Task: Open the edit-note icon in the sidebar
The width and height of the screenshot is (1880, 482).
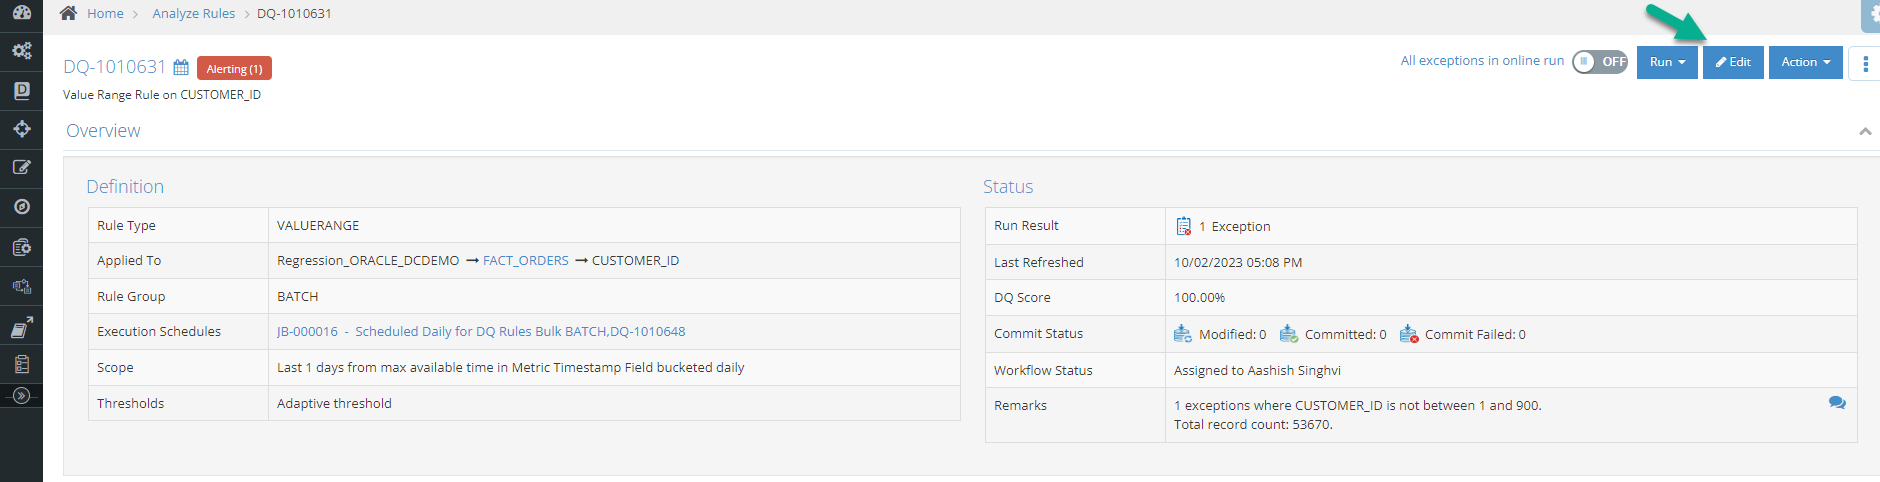Action: 21,168
